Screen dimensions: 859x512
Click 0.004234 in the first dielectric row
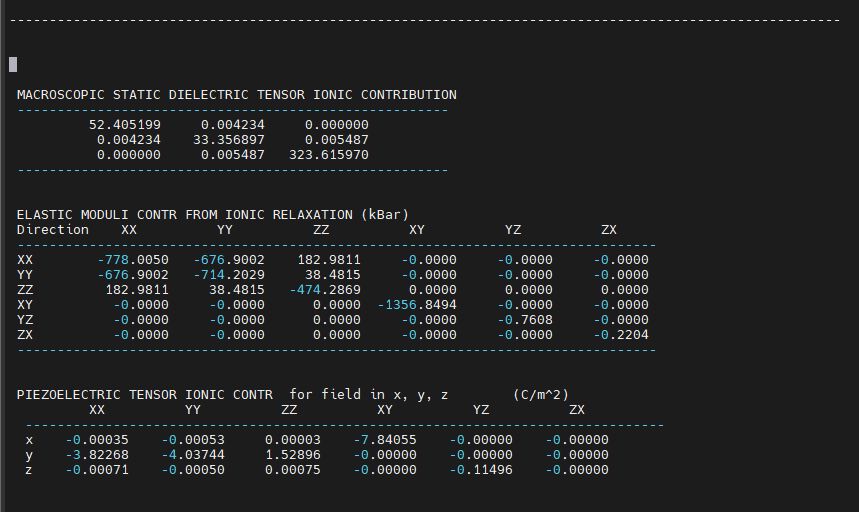click(233, 125)
